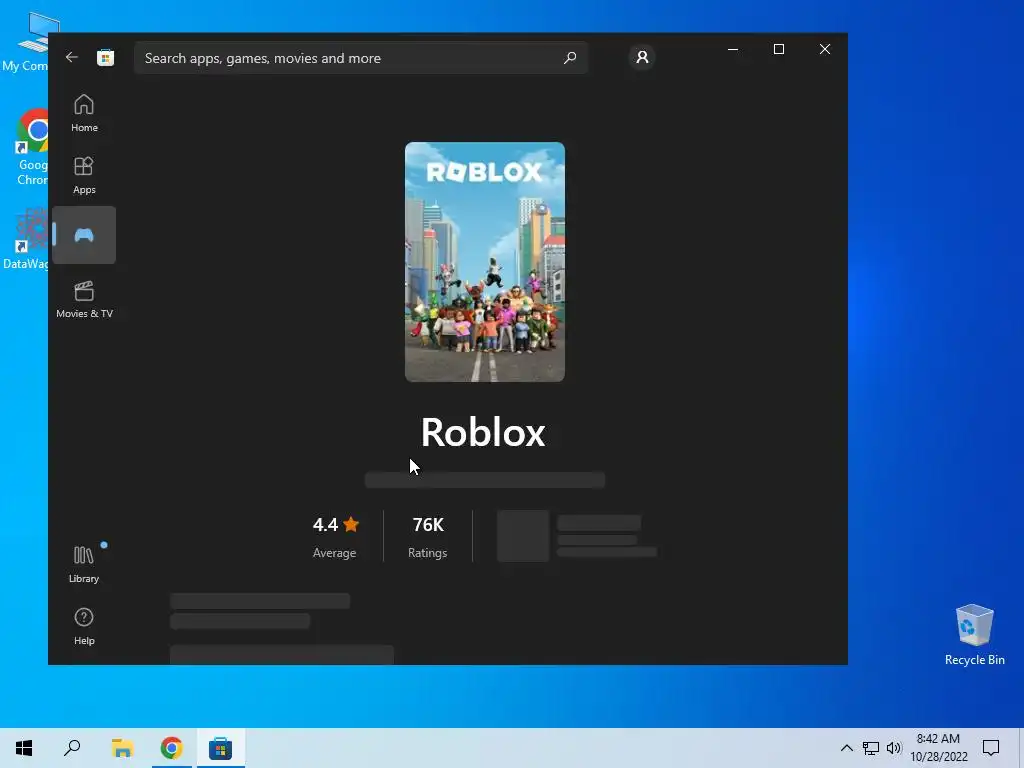Show hidden system tray icons
The width and height of the screenshot is (1024, 768).
[x=846, y=748]
